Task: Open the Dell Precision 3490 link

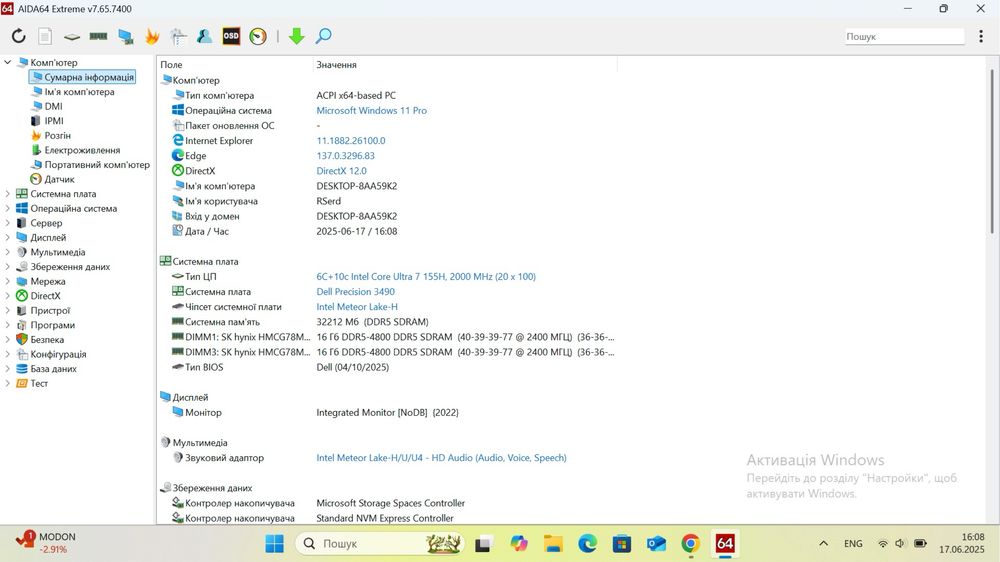Action: pyautogui.click(x=355, y=292)
